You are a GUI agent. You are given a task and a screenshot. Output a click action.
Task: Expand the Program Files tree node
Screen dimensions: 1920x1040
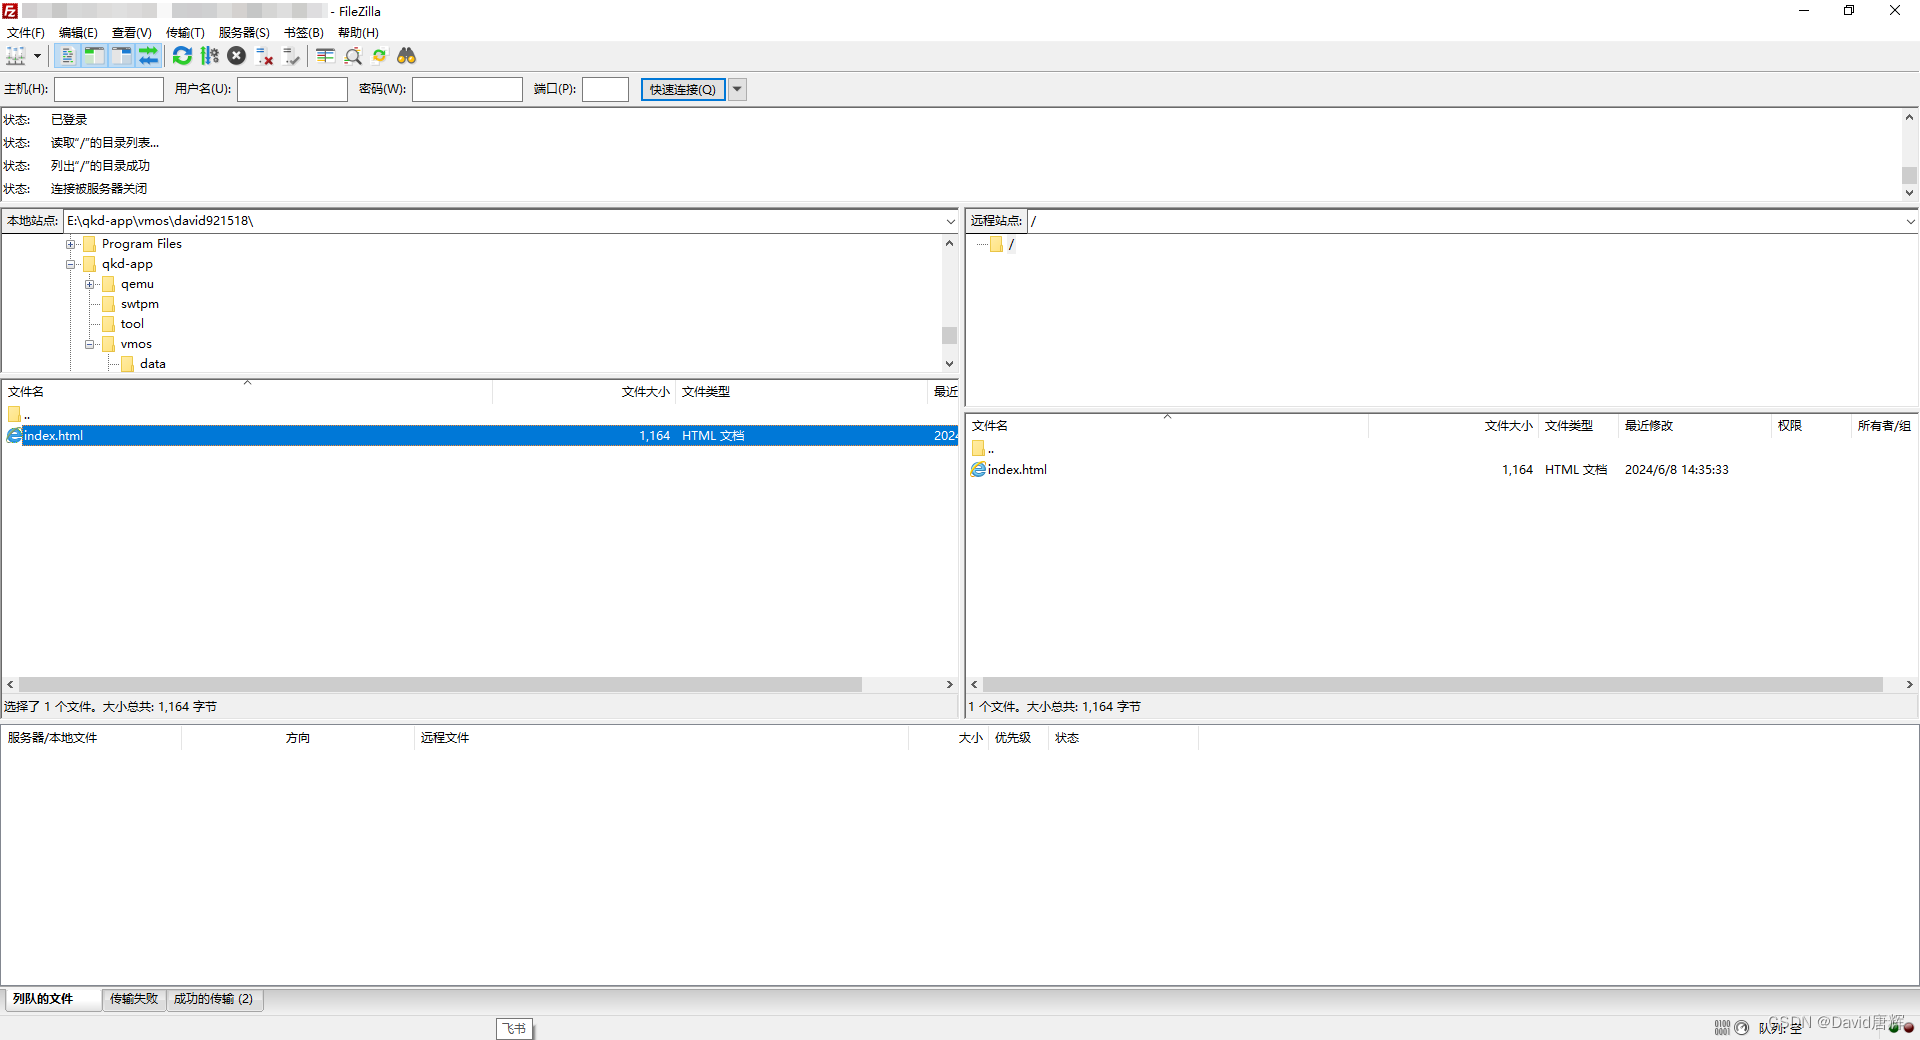tap(71, 244)
